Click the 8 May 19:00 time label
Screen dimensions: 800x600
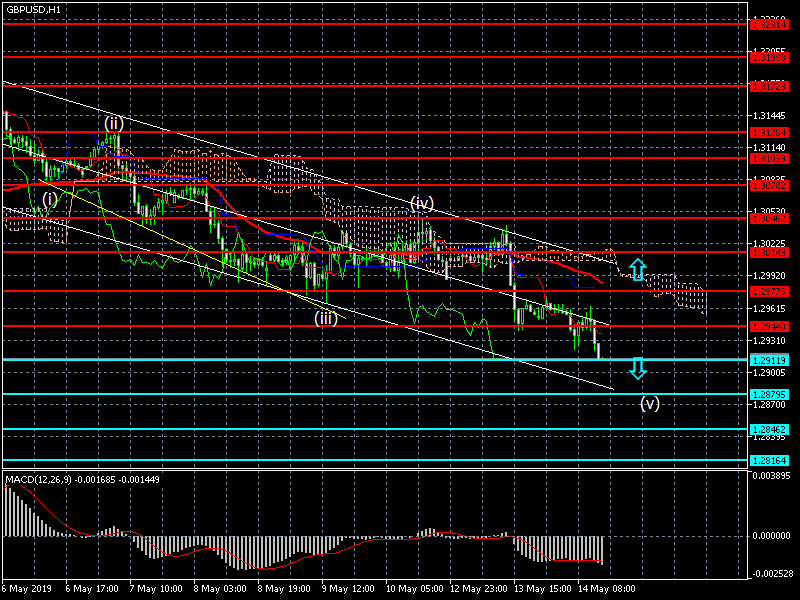(x=284, y=589)
